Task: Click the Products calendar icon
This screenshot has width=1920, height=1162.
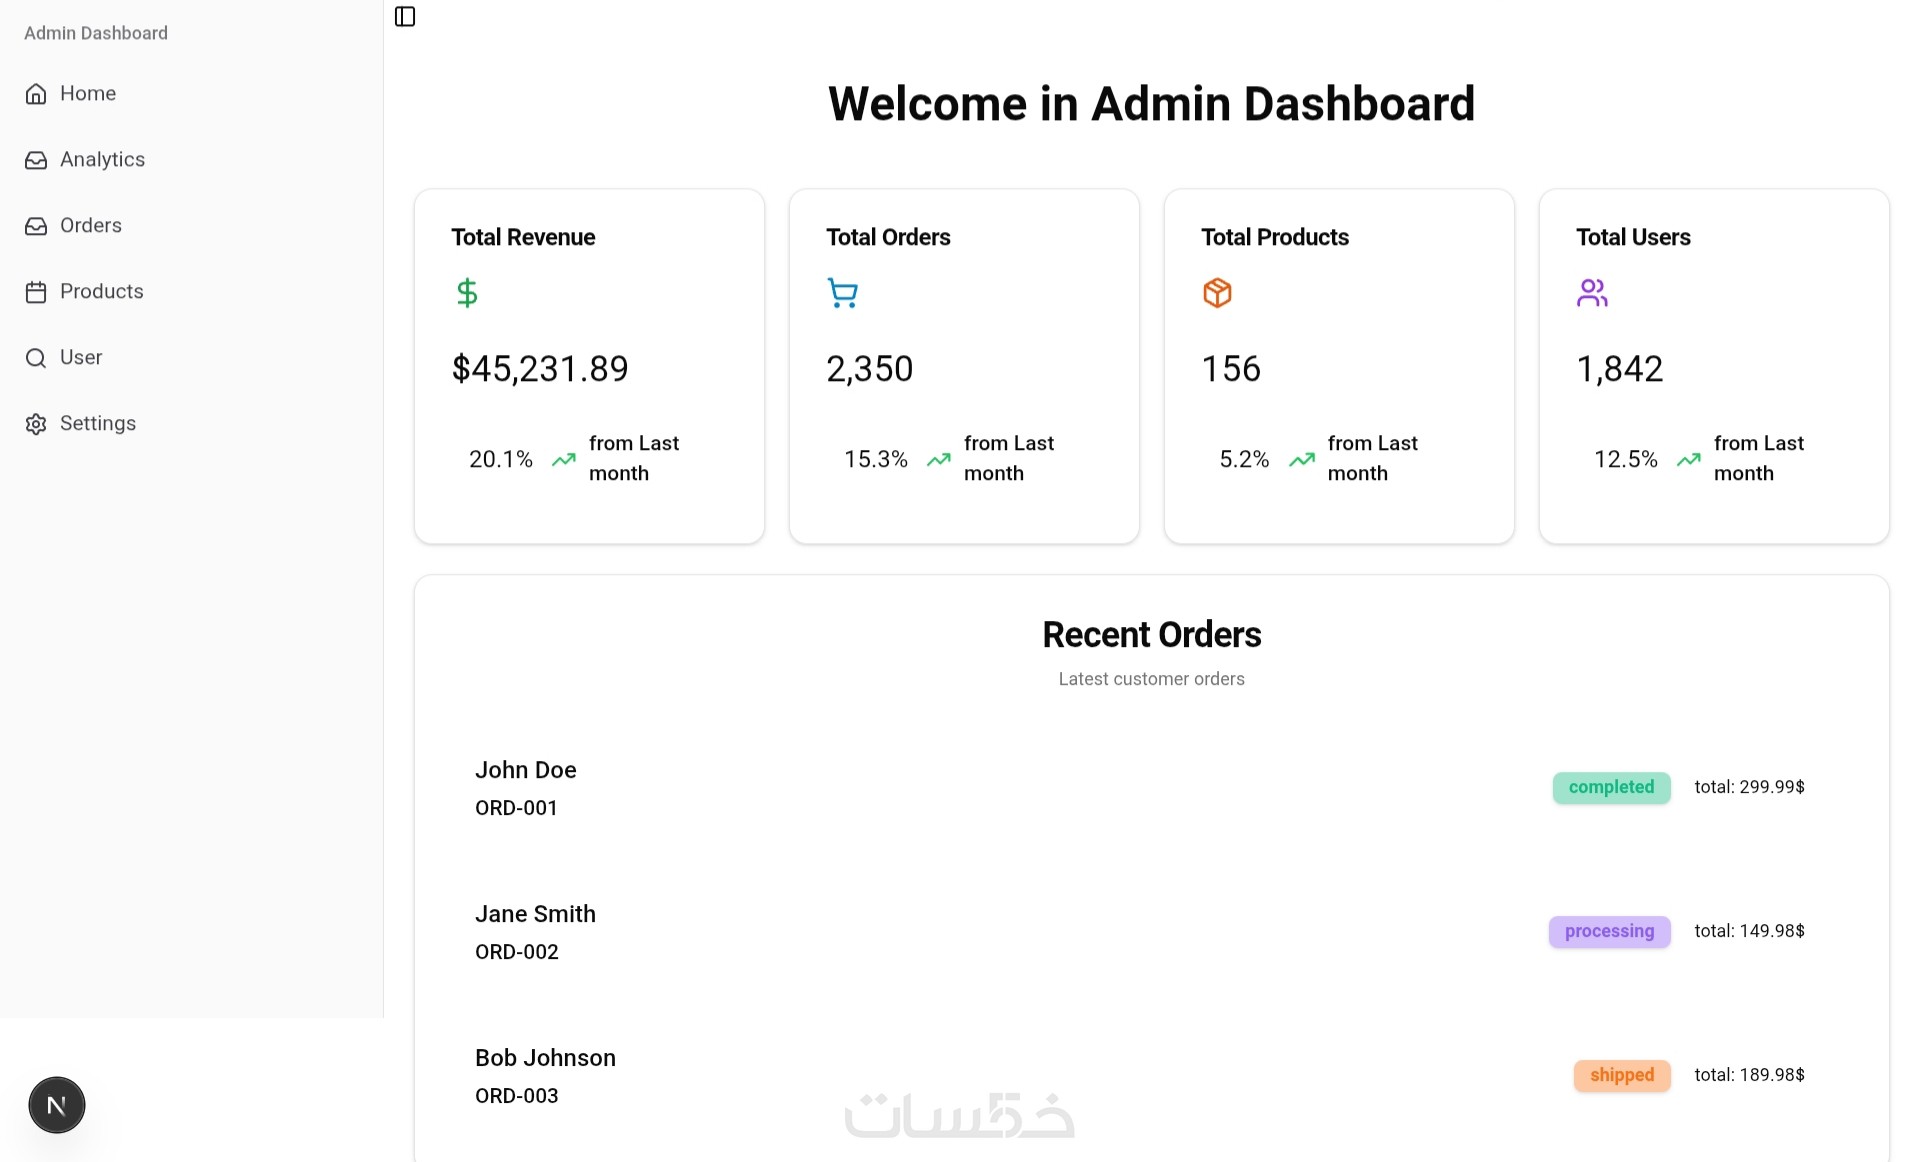Action: tap(36, 292)
